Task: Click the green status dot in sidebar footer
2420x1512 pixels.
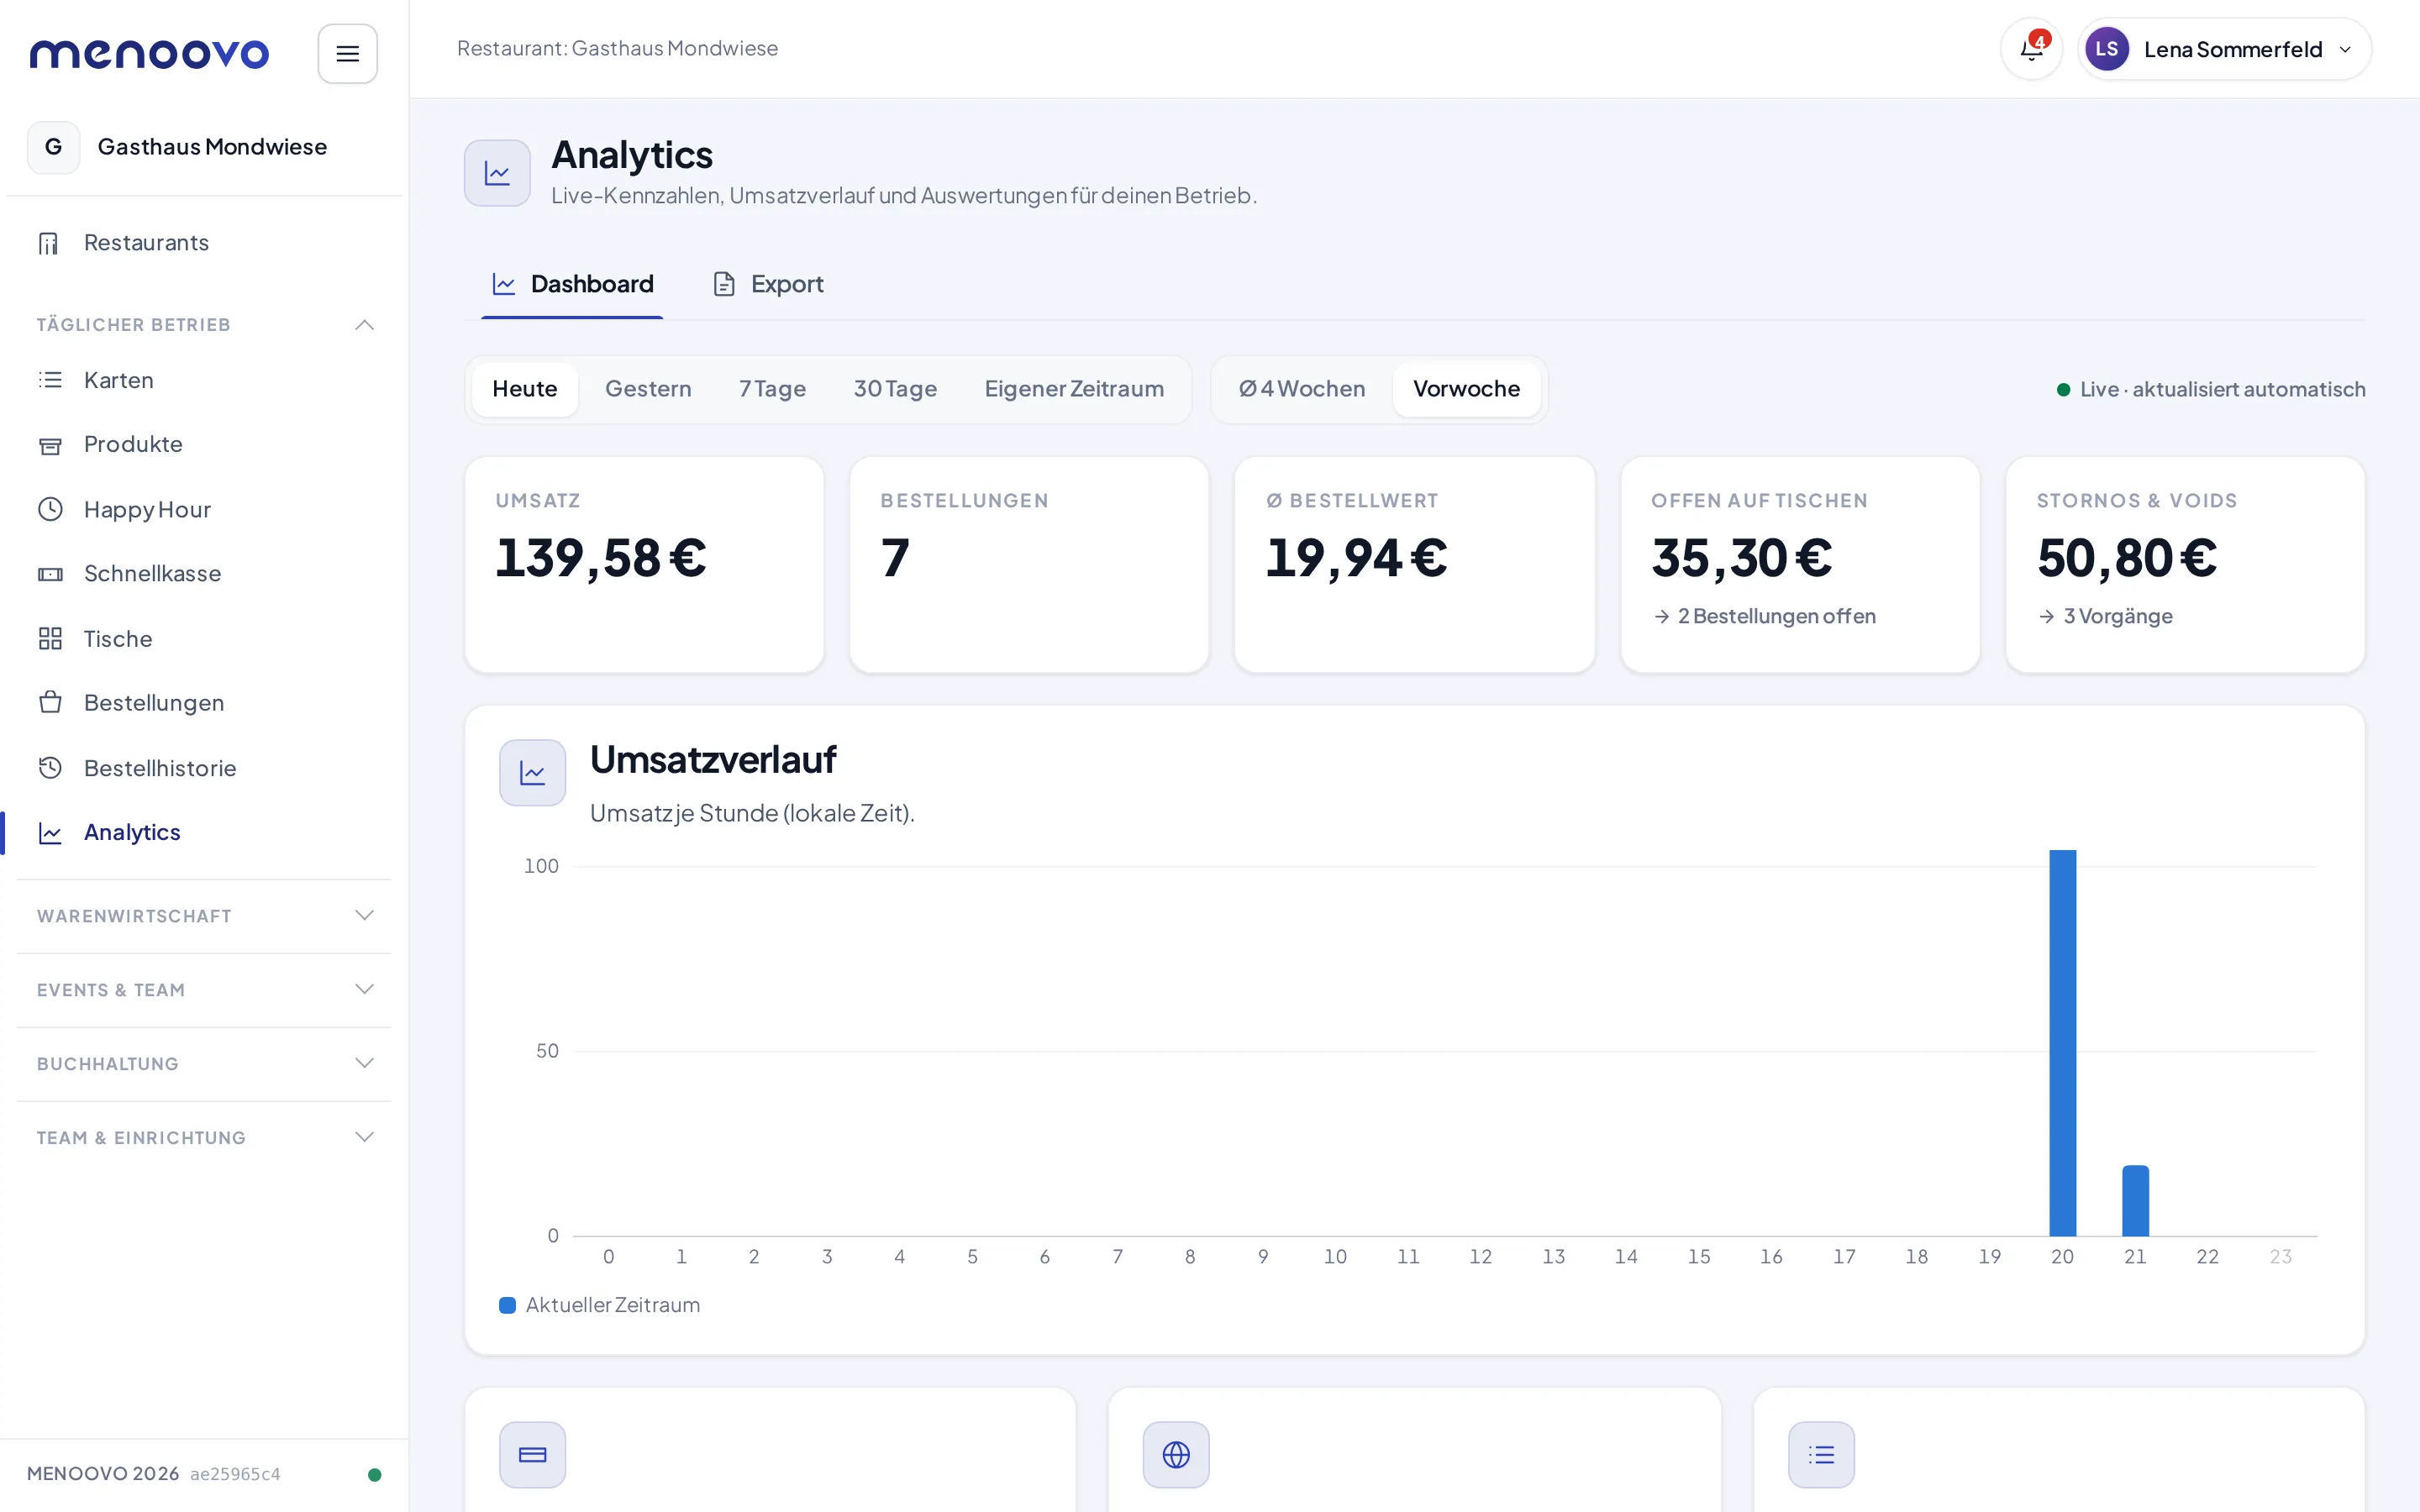Action: (x=374, y=1474)
